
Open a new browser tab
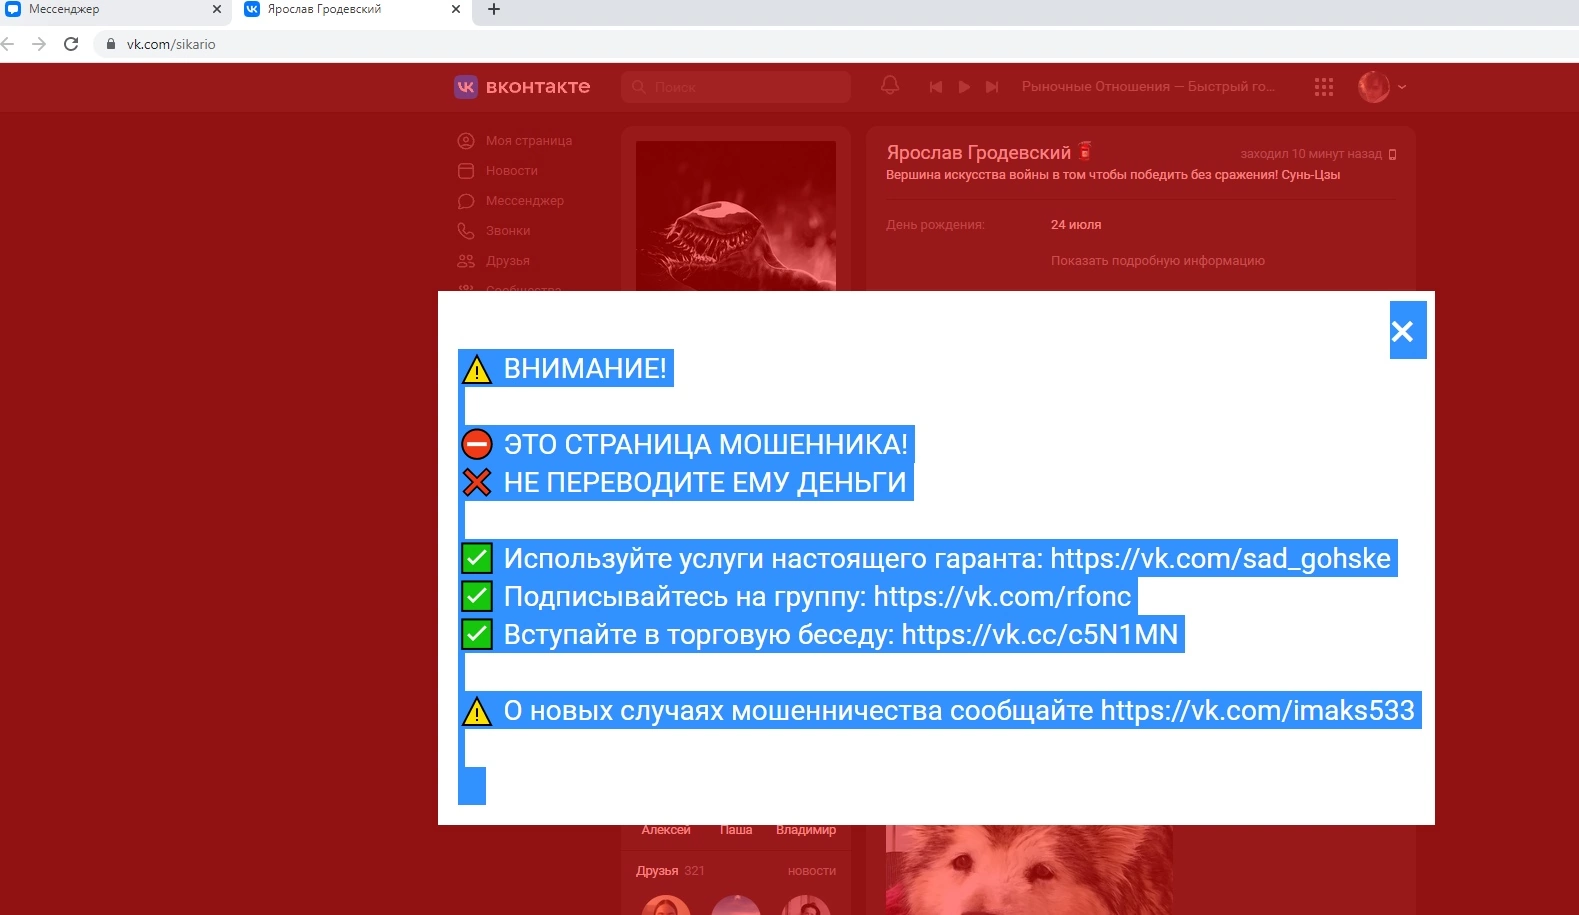tap(494, 10)
